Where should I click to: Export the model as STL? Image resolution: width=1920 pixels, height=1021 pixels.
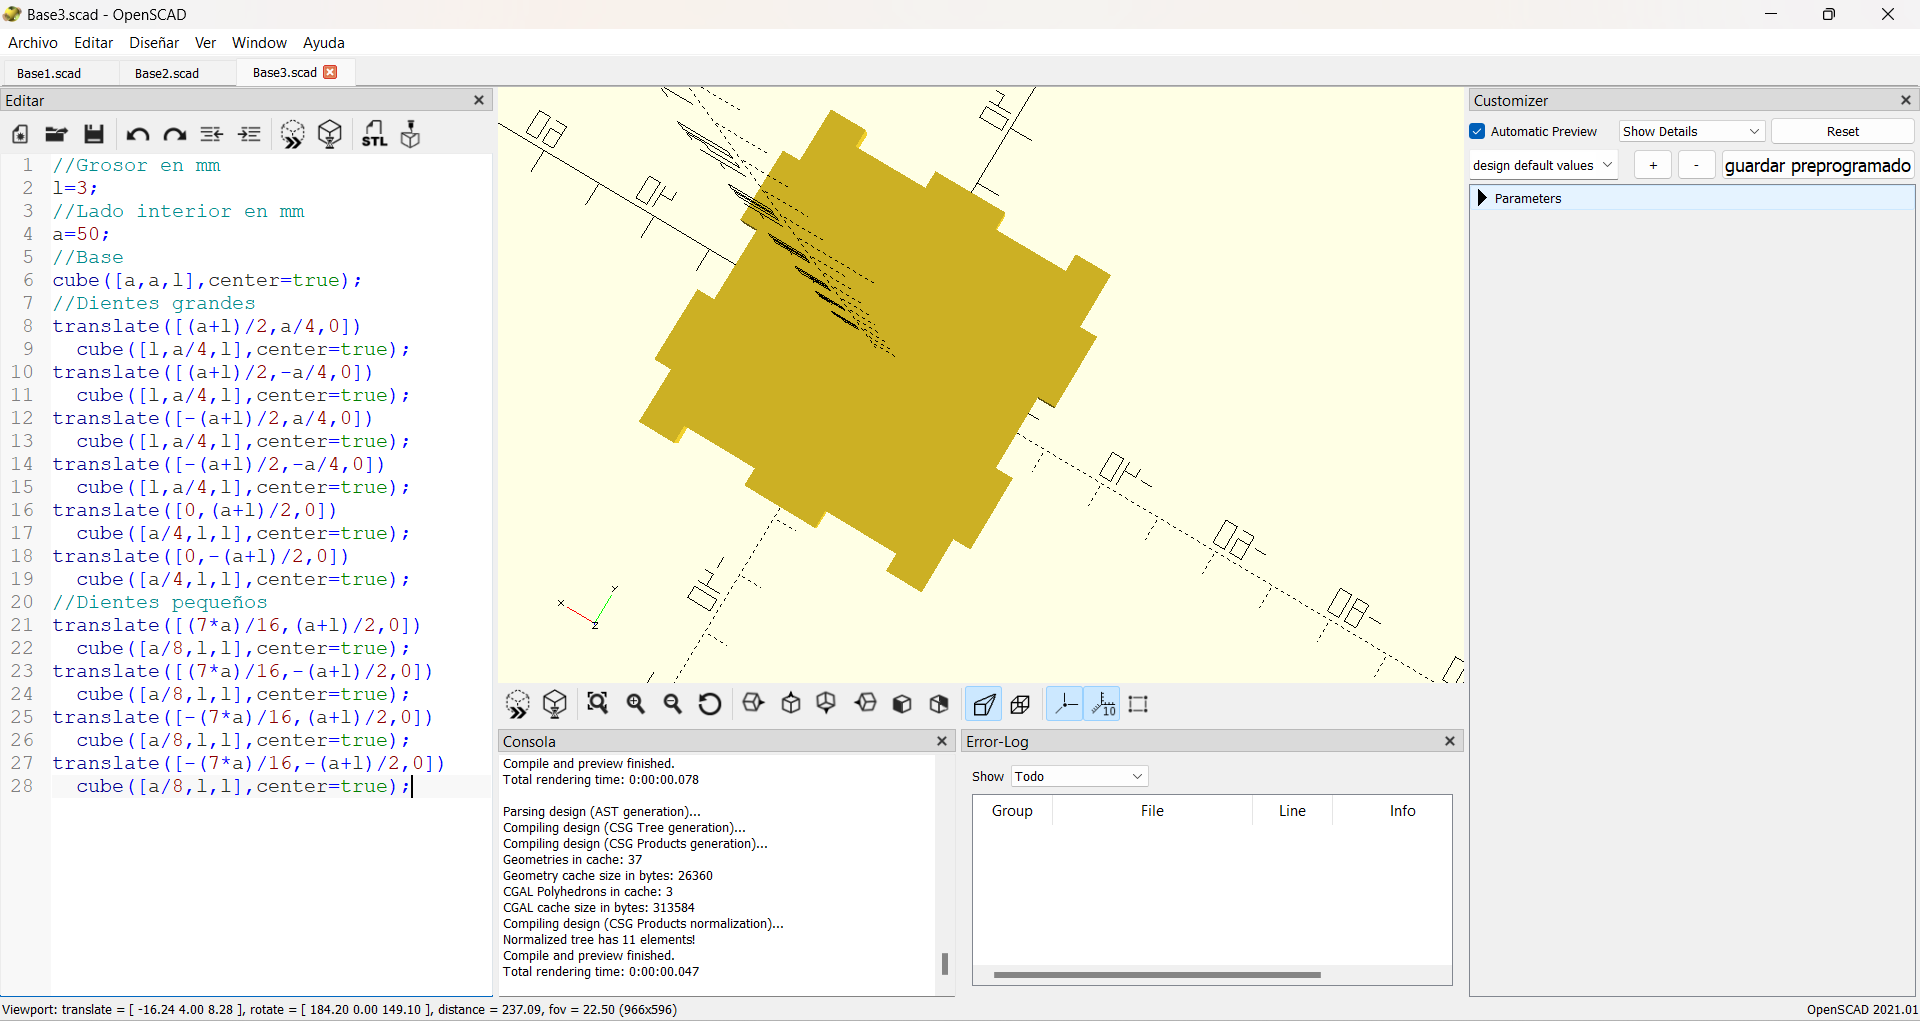pos(374,134)
